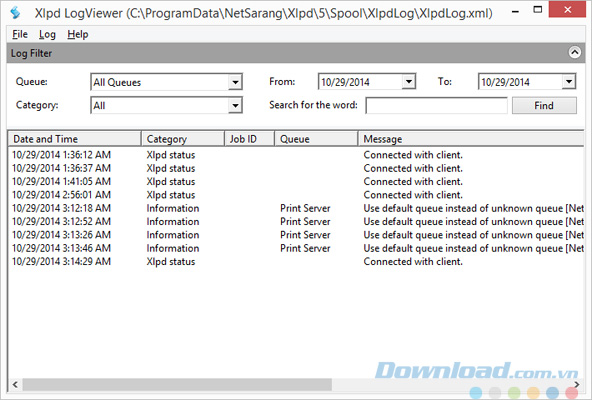Select log entry 10/29/2014 3:13:46 AM
This screenshot has height=400, width=592.
[296, 248]
